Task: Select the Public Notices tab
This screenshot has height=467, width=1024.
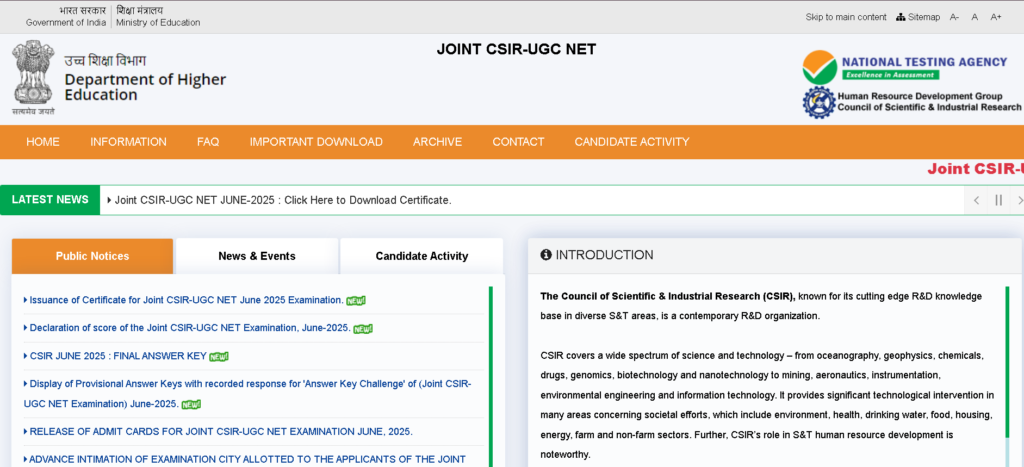Action: 92,256
